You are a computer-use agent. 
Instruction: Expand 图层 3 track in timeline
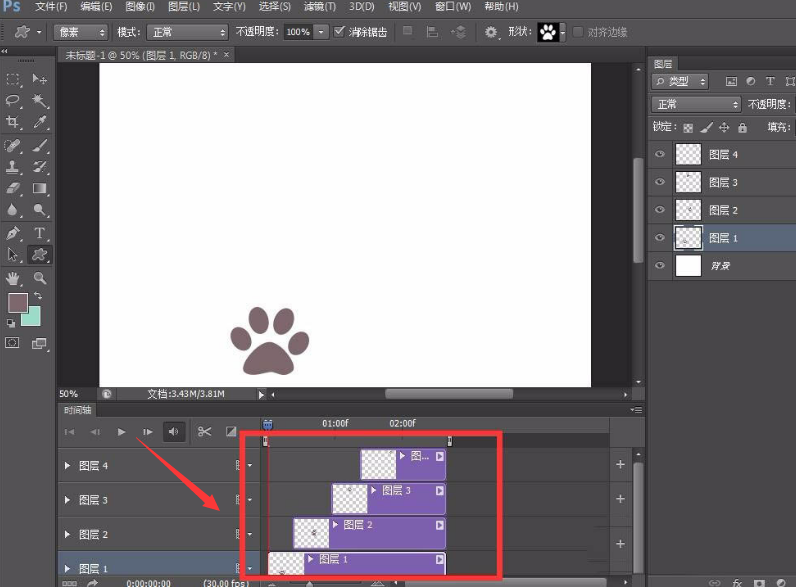click(x=68, y=500)
